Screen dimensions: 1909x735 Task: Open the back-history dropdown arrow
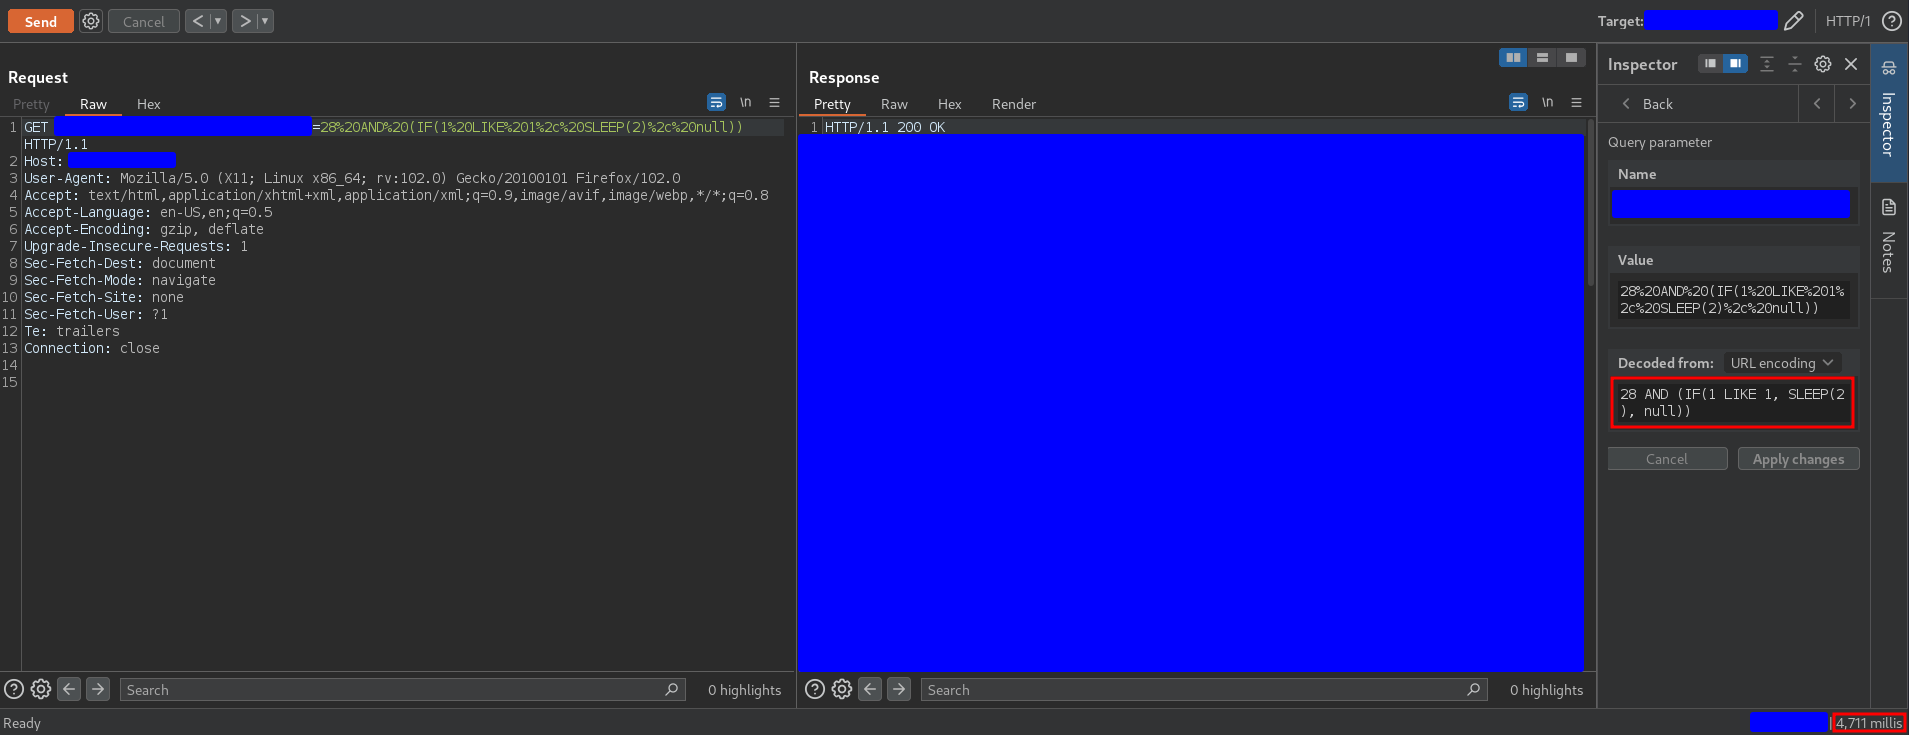click(218, 21)
